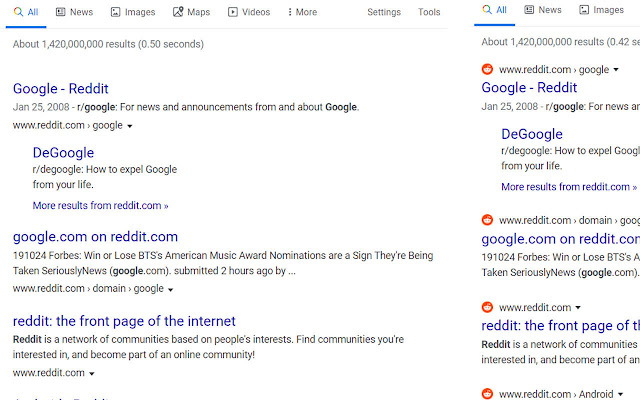Expand dropdown arrow after left plain 'www.reddit.com'

92,373
